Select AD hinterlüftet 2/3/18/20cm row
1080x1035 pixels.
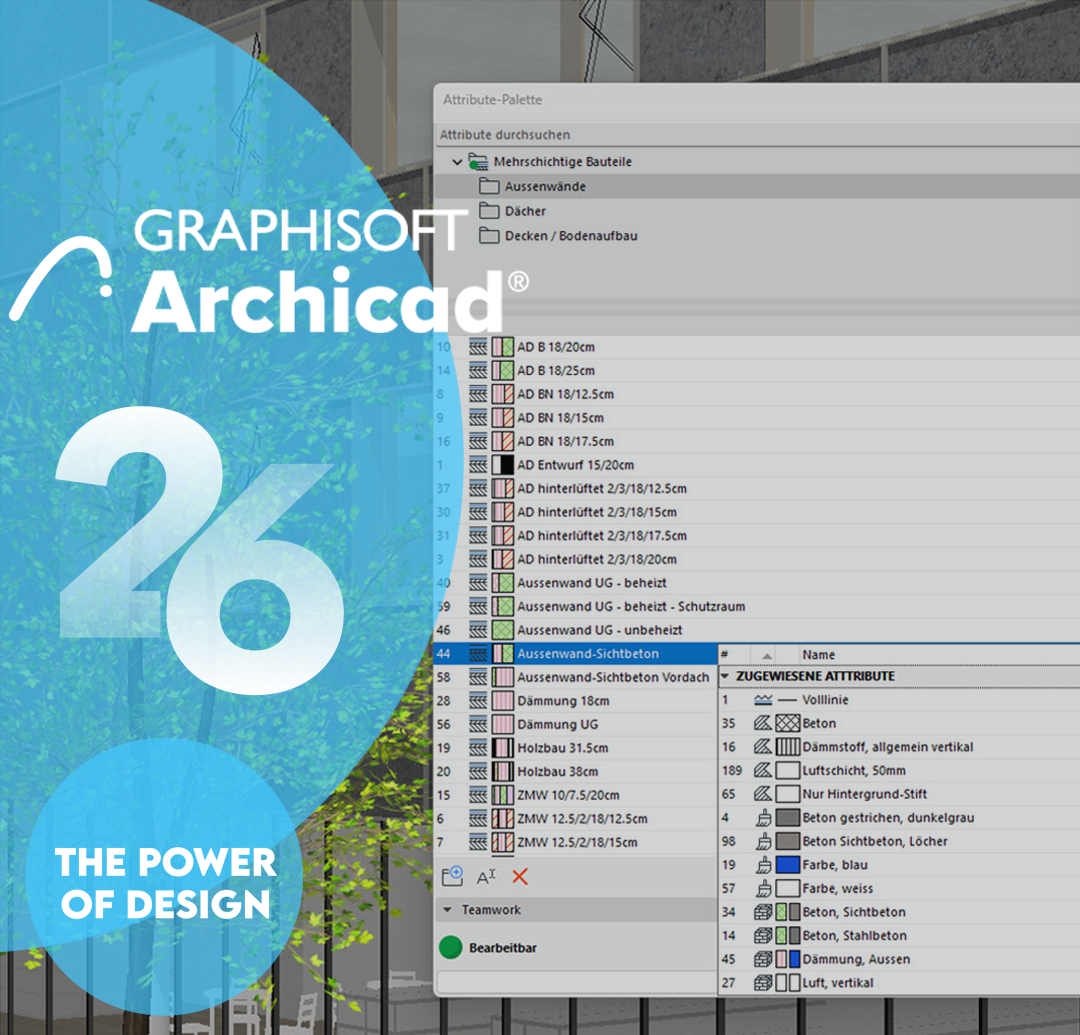[757, 559]
